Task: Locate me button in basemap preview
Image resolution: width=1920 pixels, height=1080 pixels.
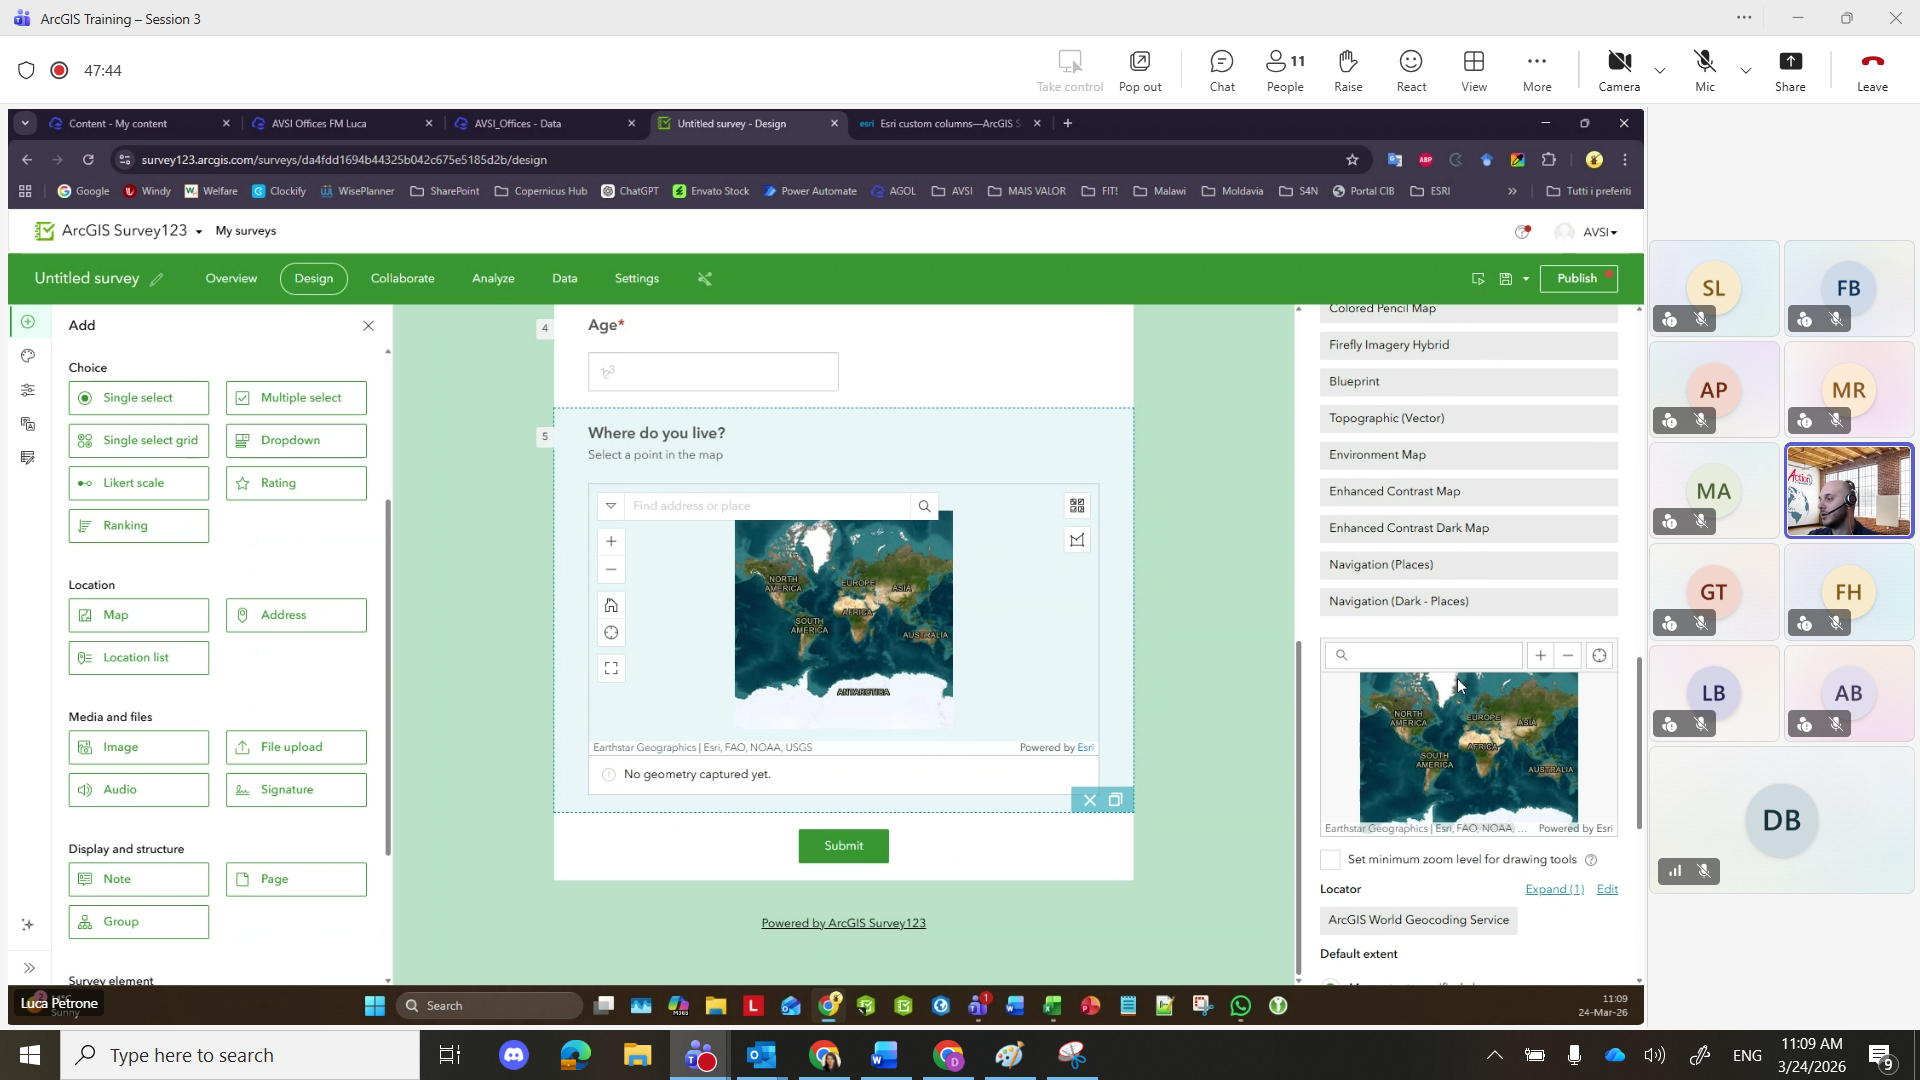Action: coord(1599,656)
